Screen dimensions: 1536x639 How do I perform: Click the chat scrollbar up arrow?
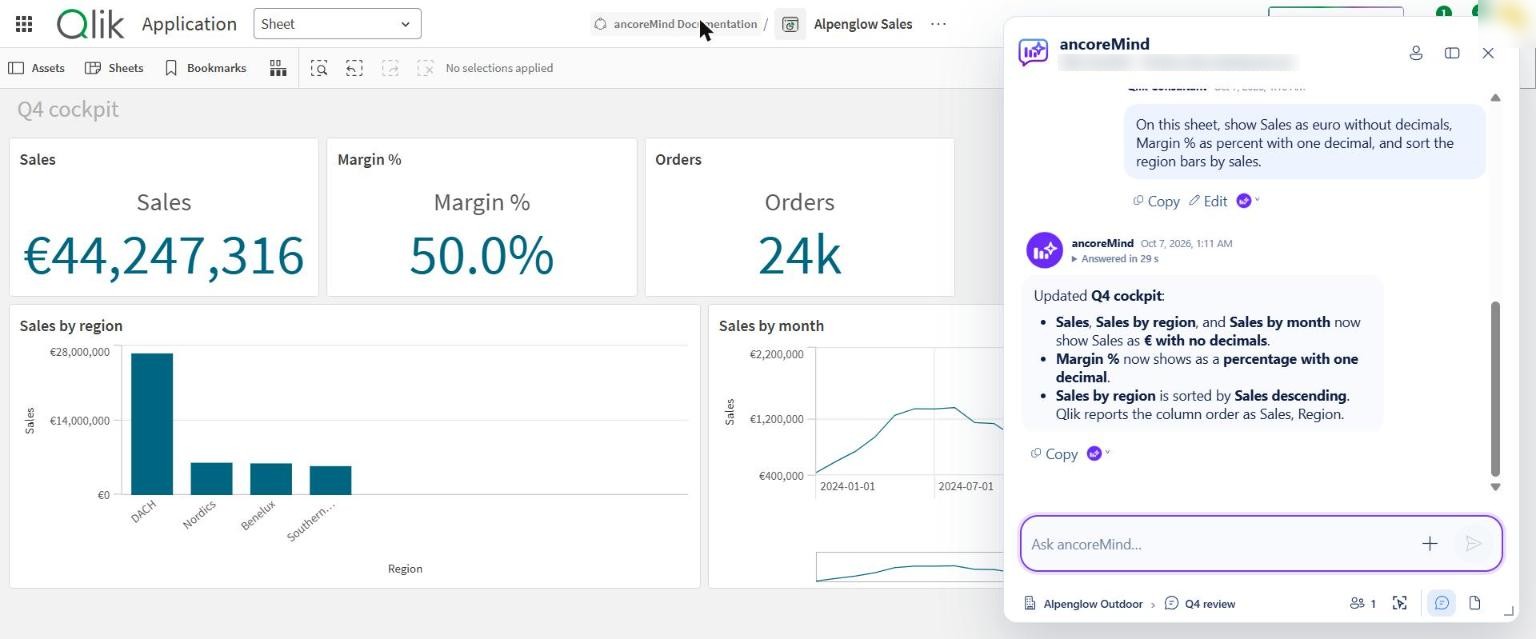tap(1495, 98)
